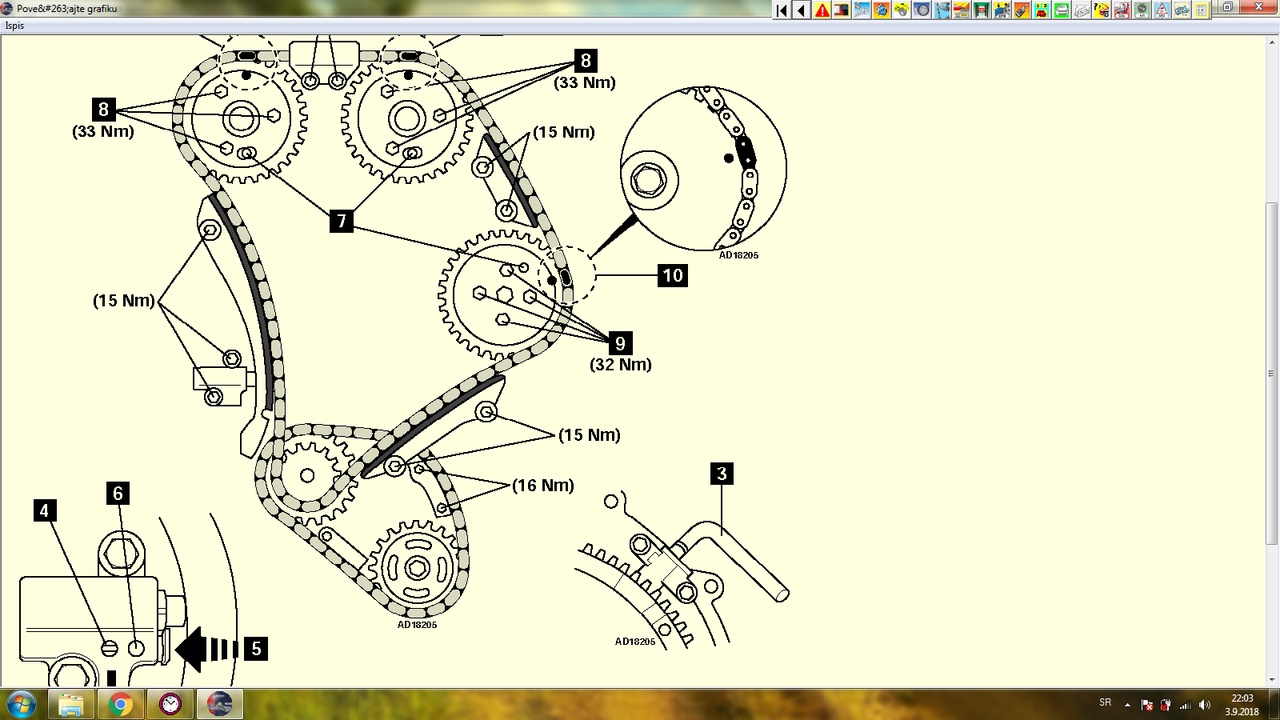The height and width of the screenshot is (720, 1280).
Task: Click the power plug tray icon
Action: coord(1165,704)
